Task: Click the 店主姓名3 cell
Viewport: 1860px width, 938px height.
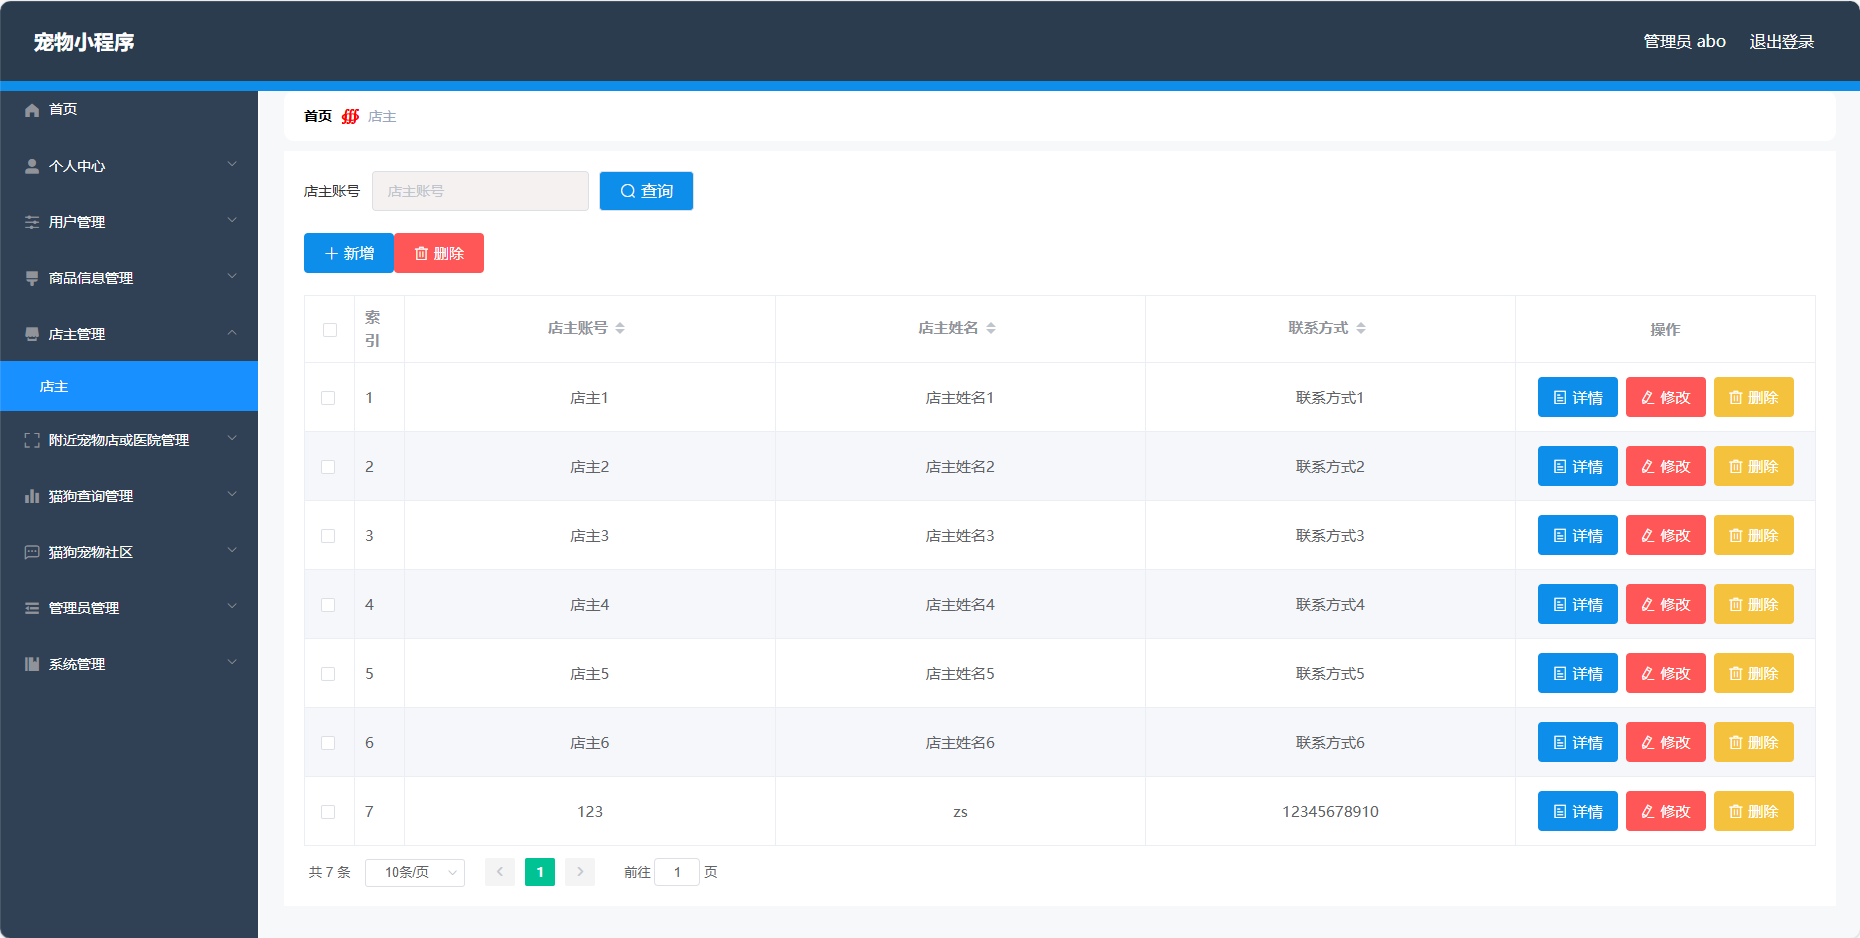Action: [x=960, y=536]
